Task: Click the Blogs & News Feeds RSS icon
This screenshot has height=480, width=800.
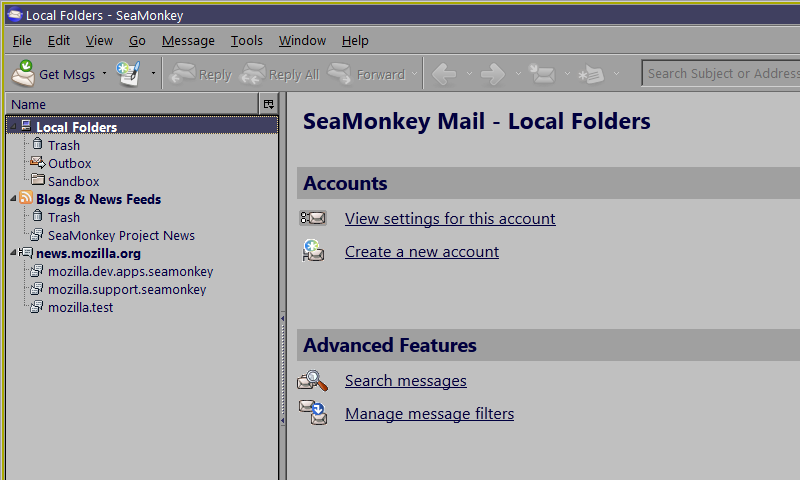Action: 26,197
